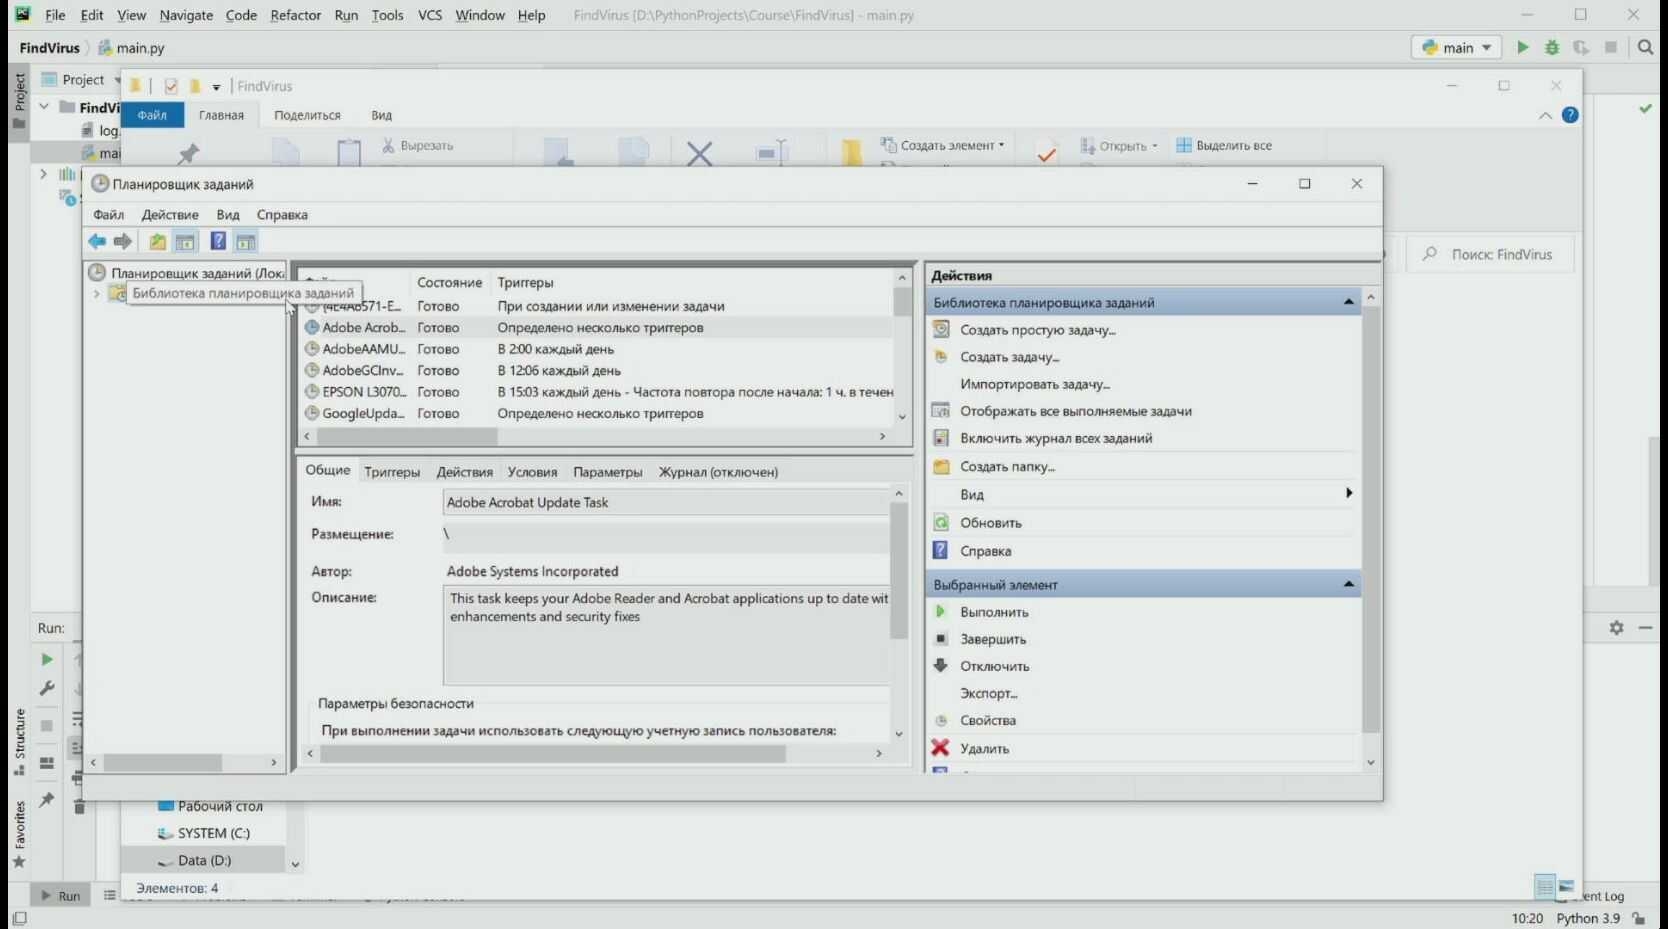Viewport: 1668px width, 929px height.
Task: Open Quick Access Toolbar dropdown arrow in Explorer
Action: click(x=216, y=87)
